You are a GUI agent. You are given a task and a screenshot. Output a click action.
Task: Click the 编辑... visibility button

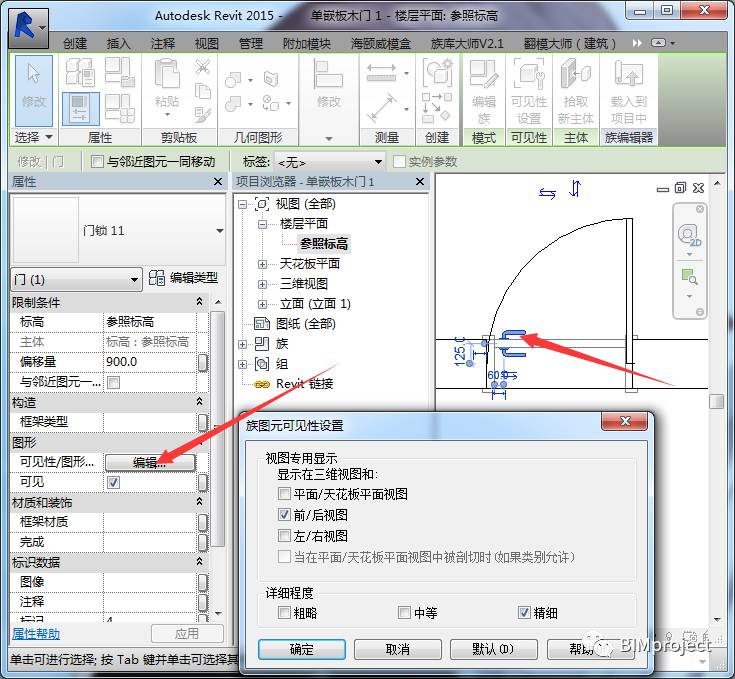point(150,463)
